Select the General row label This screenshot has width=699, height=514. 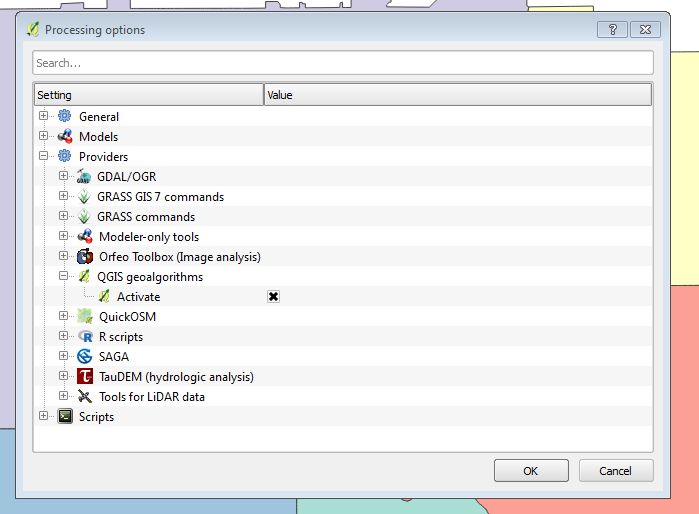[99, 117]
